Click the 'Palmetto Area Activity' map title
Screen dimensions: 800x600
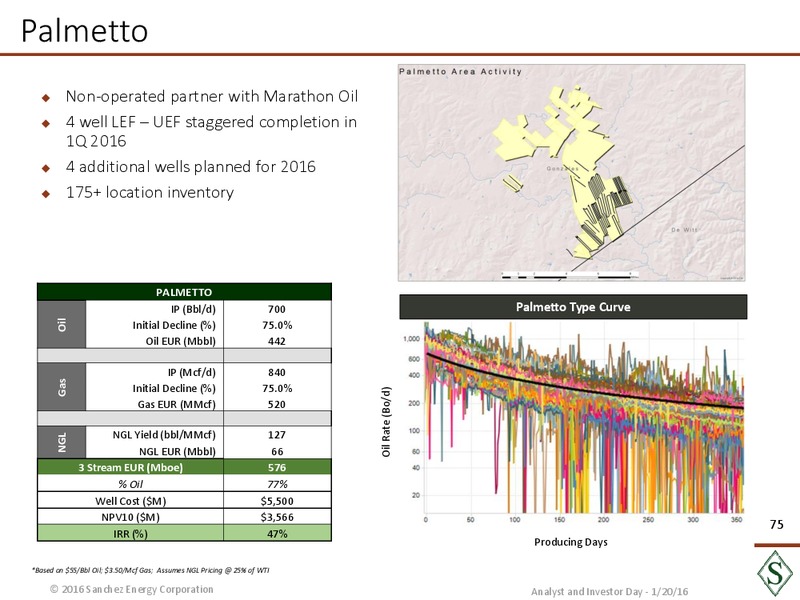460,71
